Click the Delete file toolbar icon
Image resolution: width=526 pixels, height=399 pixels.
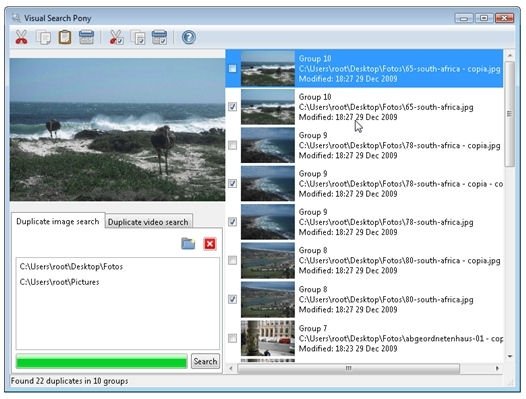click(x=86, y=37)
